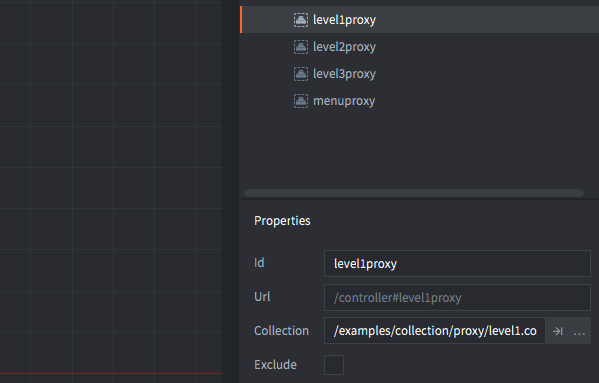Select menuproxy in the outline
Screen dimensions: 599x383
[419, 101]
